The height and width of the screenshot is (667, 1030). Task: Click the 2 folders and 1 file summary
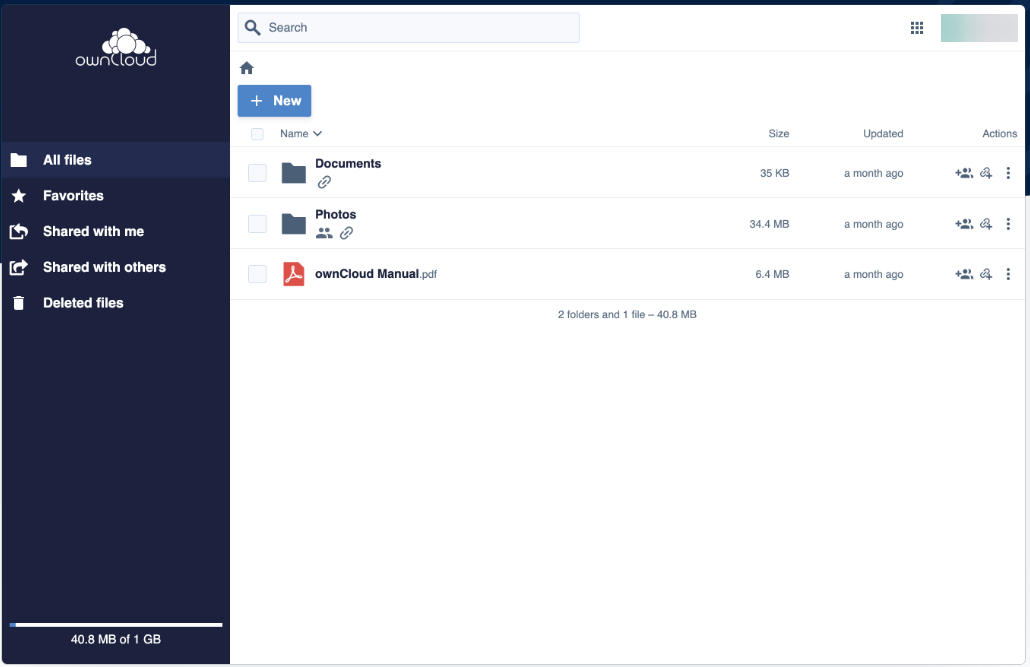click(x=627, y=314)
